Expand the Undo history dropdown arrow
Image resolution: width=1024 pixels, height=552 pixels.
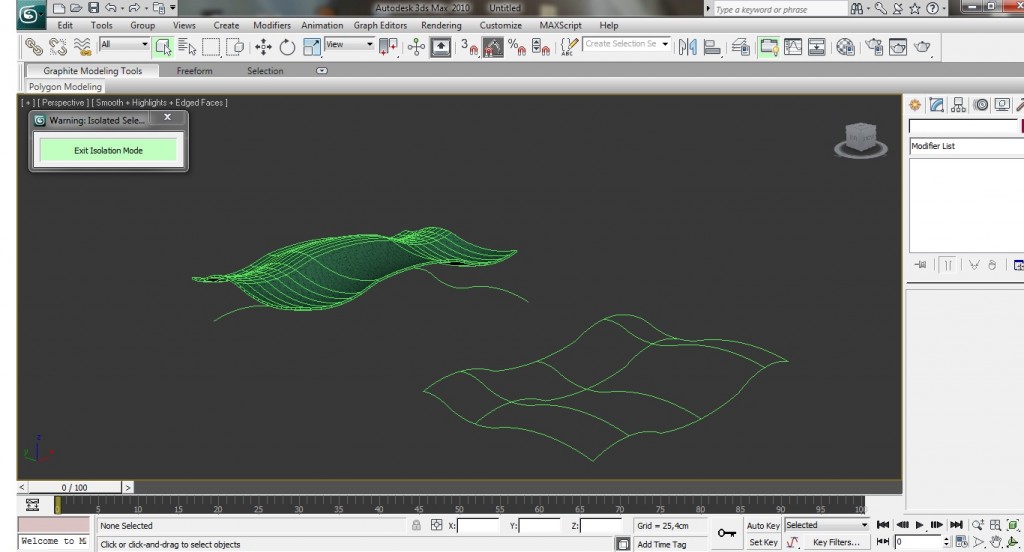(122, 8)
